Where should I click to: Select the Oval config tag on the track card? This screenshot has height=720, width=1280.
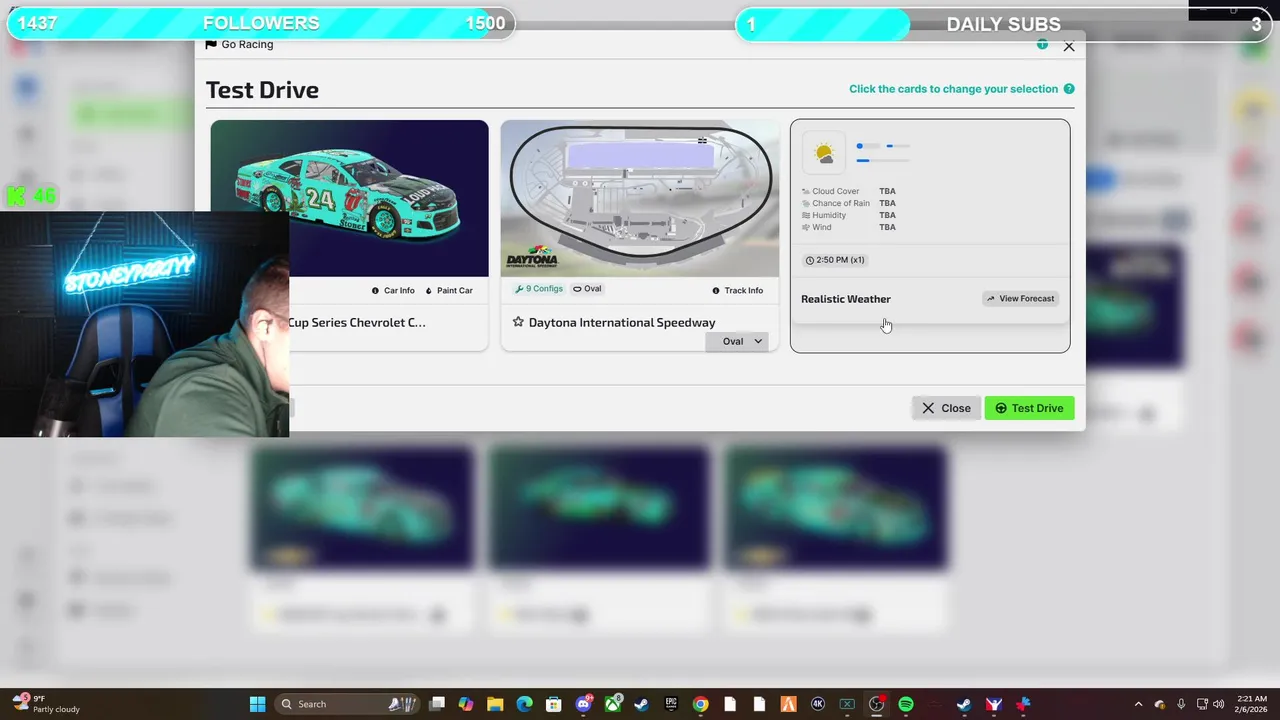(588, 289)
